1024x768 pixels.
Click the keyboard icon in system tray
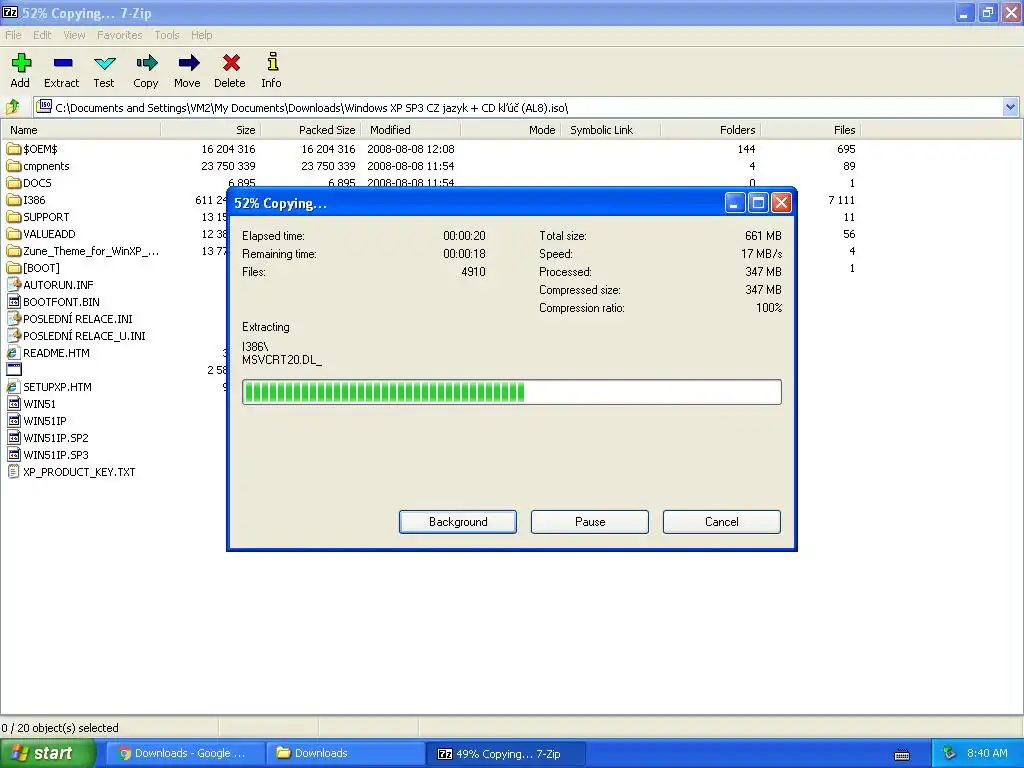(902, 755)
